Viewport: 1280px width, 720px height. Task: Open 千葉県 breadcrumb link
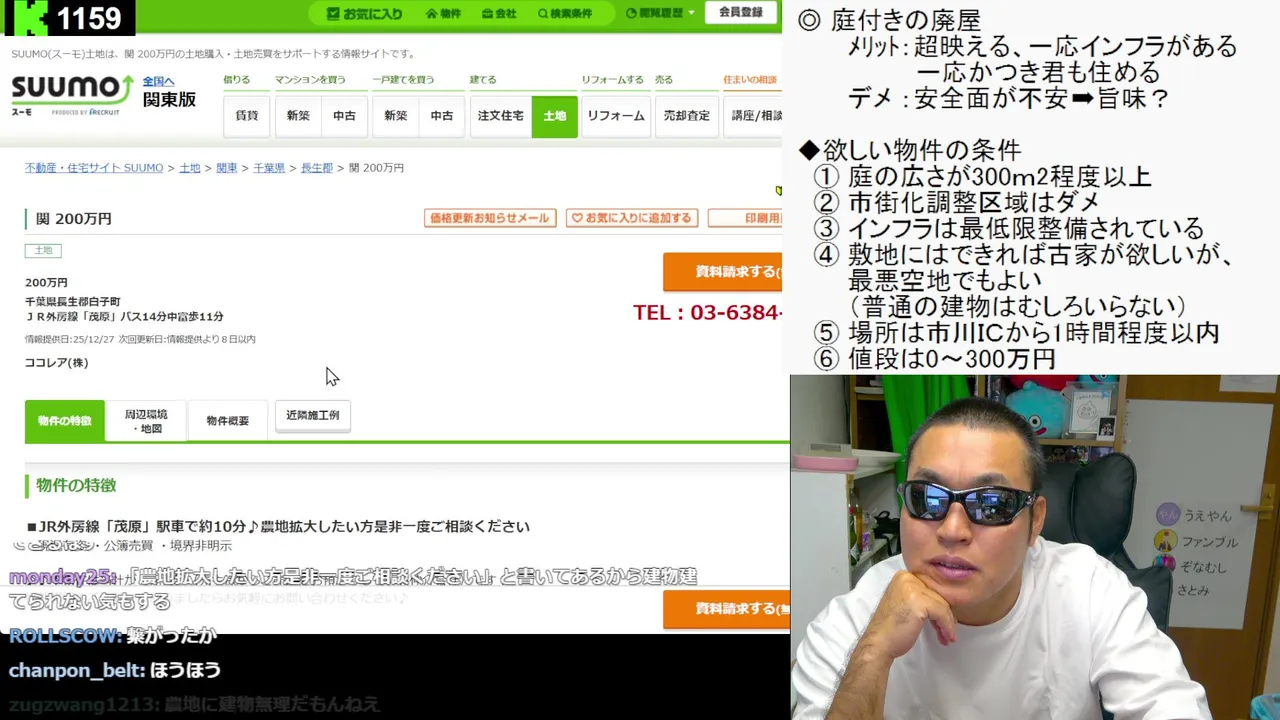pyautogui.click(x=269, y=168)
